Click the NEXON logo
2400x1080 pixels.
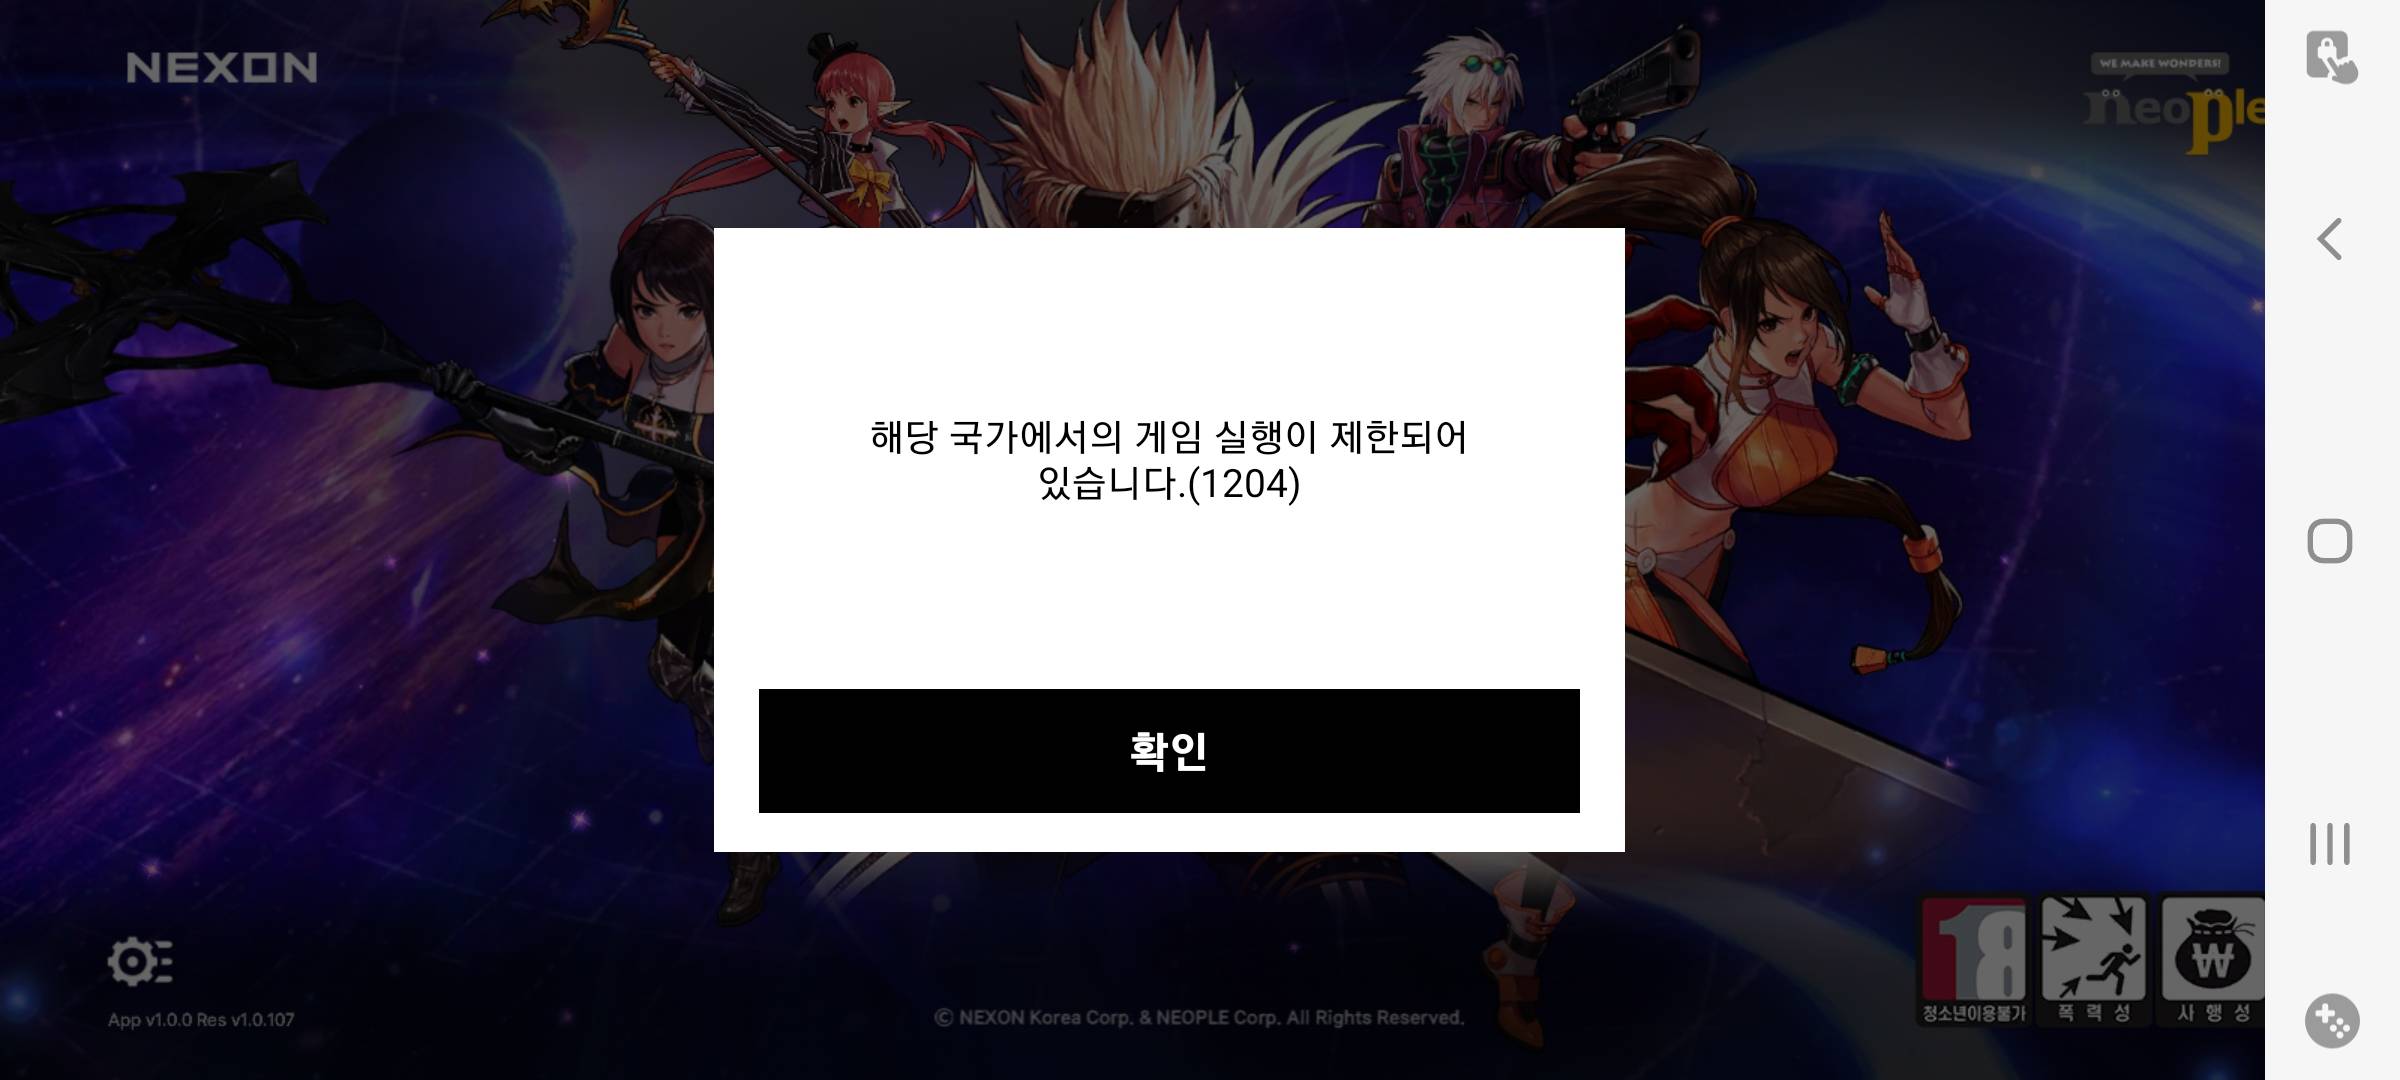click(222, 68)
